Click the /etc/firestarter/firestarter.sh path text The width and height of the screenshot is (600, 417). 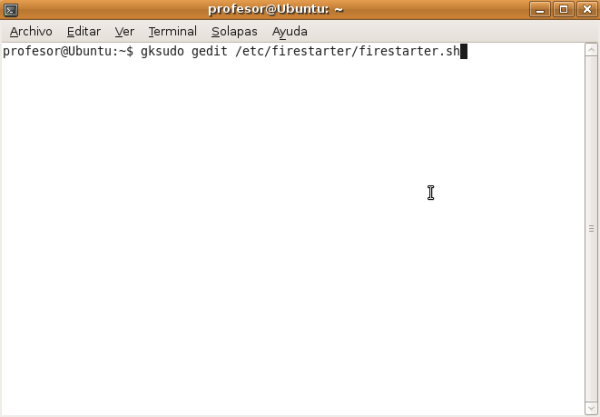click(347, 51)
